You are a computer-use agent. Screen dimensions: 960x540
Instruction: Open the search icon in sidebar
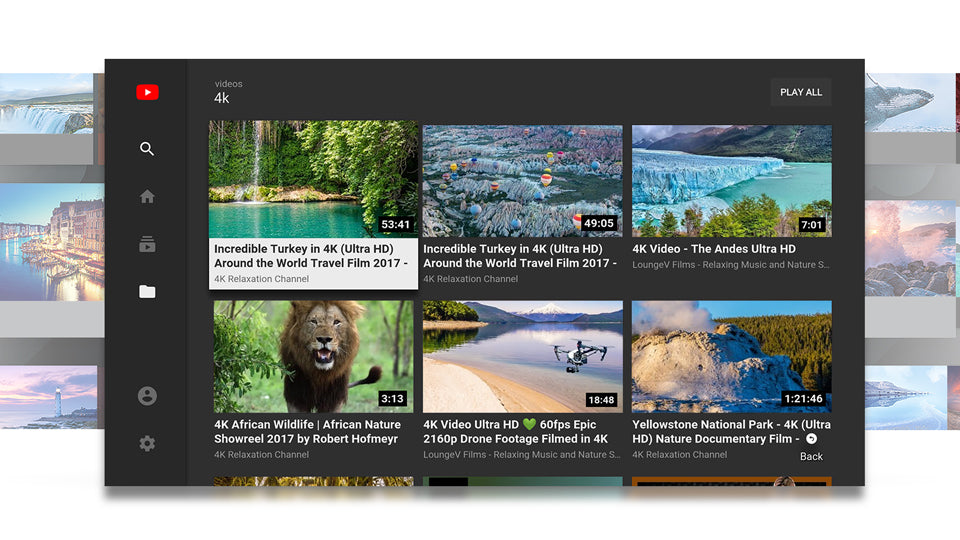147,149
